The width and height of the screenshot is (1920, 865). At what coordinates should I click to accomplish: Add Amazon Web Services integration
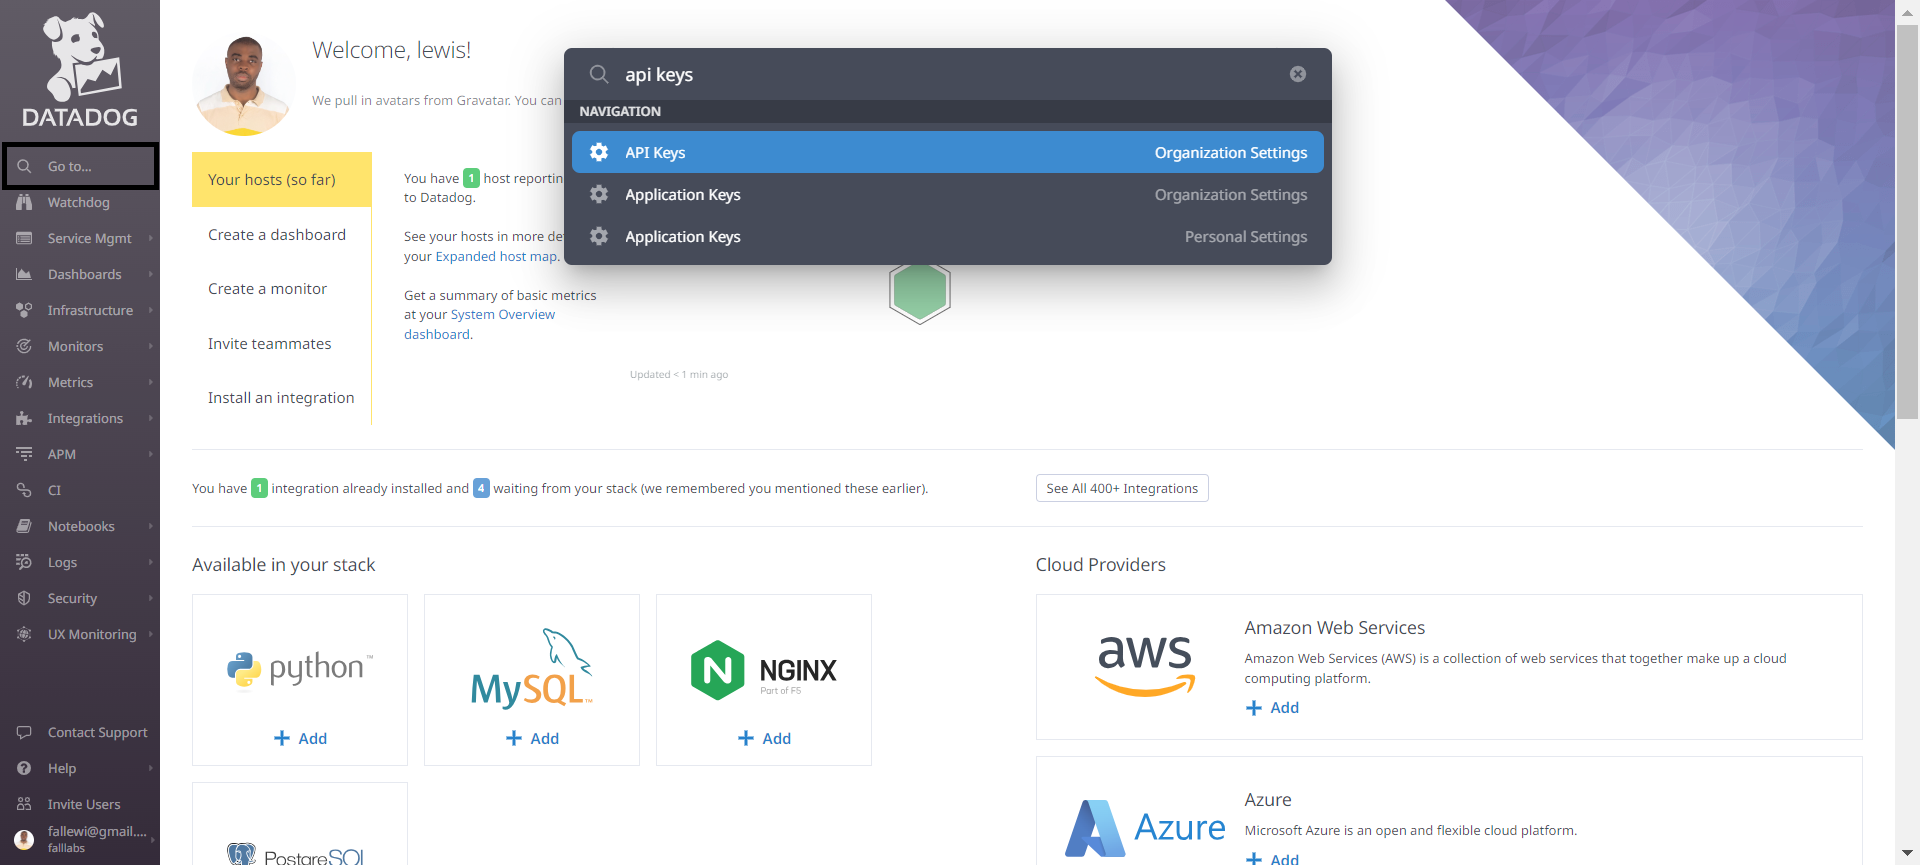[1272, 707]
